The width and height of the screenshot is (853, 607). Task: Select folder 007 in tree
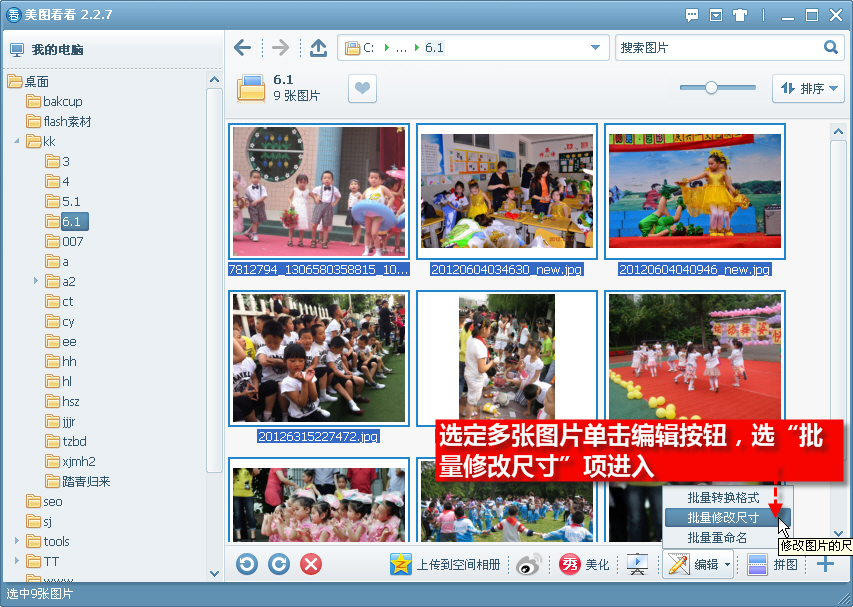click(73, 241)
